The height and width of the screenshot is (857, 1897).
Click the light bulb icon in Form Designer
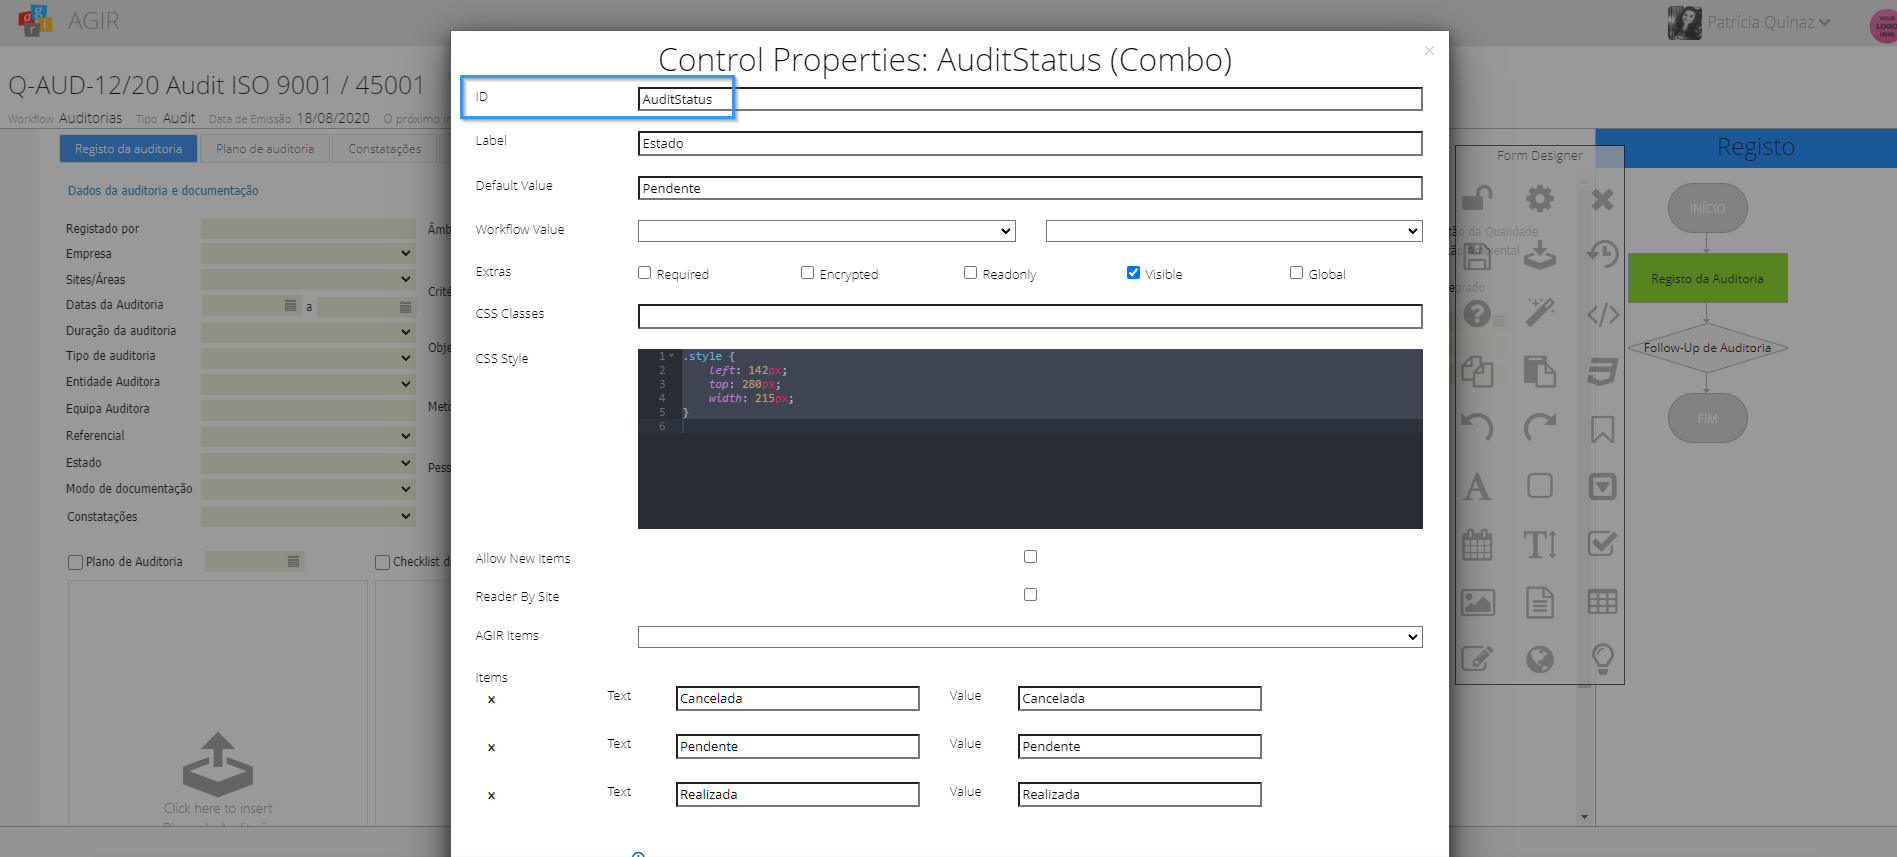tap(1602, 659)
